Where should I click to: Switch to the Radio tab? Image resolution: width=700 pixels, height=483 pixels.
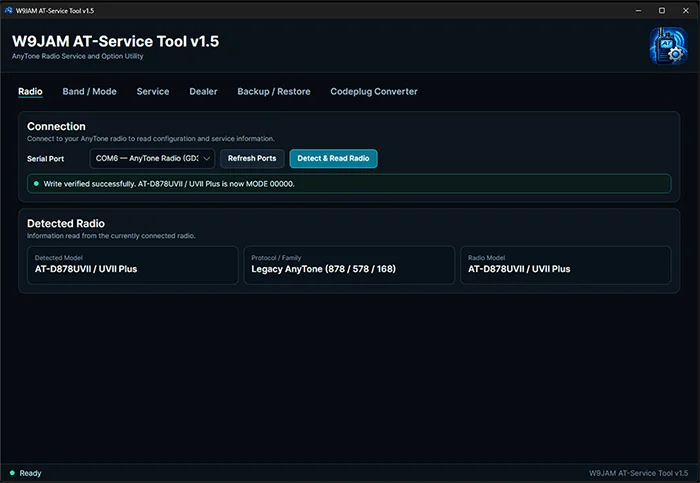[x=30, y=92]
